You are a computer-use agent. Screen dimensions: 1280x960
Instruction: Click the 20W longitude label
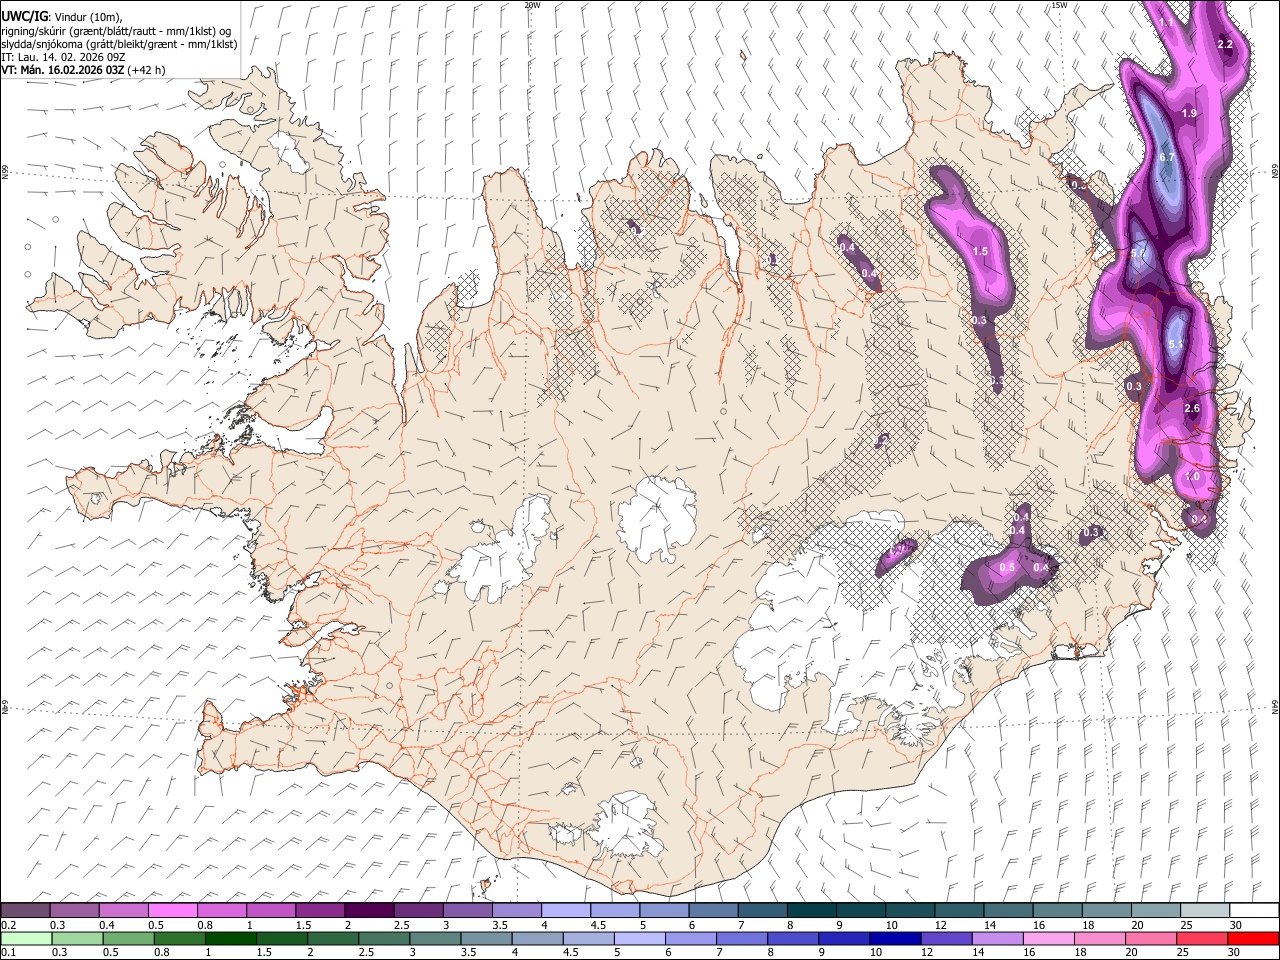click(x=533, y=5)
